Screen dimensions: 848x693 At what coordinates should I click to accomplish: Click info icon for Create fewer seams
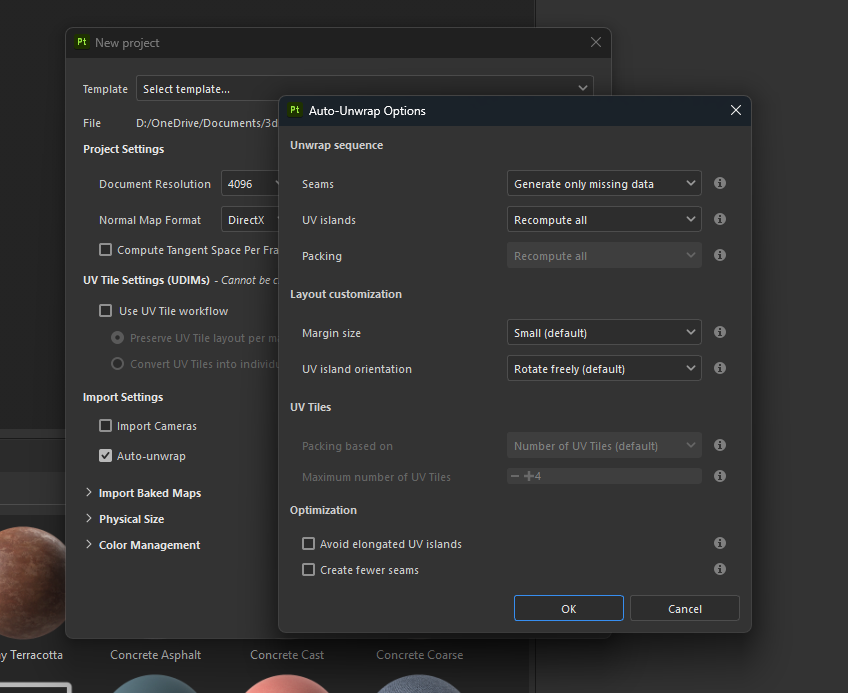(719, 569)
